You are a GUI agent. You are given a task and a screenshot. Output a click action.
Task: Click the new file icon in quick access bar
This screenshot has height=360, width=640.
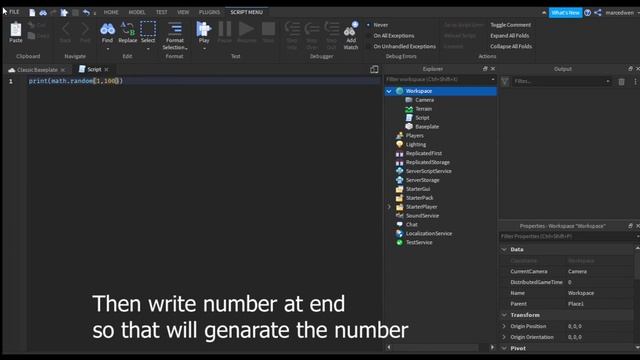pos(32,13)
